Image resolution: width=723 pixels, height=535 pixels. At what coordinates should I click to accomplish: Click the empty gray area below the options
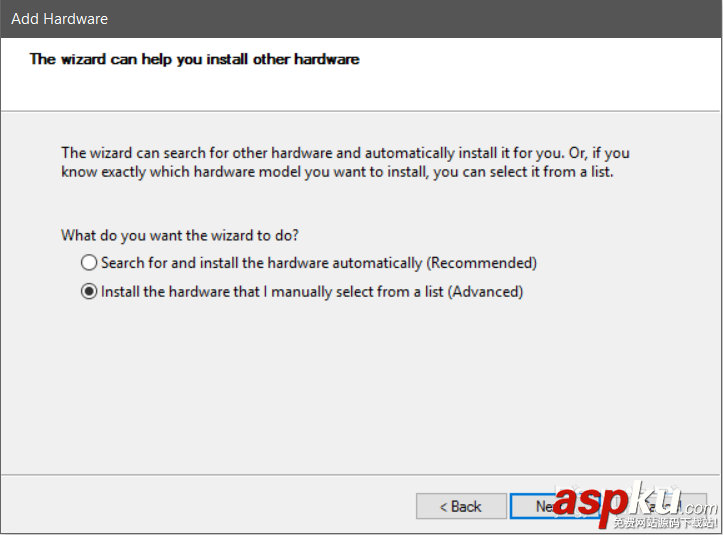coord(360,390)
